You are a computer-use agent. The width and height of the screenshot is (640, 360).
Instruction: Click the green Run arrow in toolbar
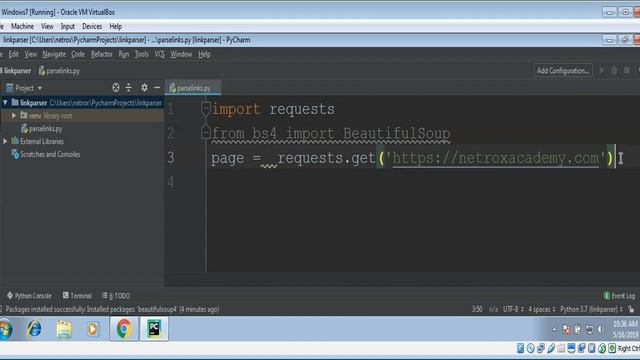click(602, 70)
